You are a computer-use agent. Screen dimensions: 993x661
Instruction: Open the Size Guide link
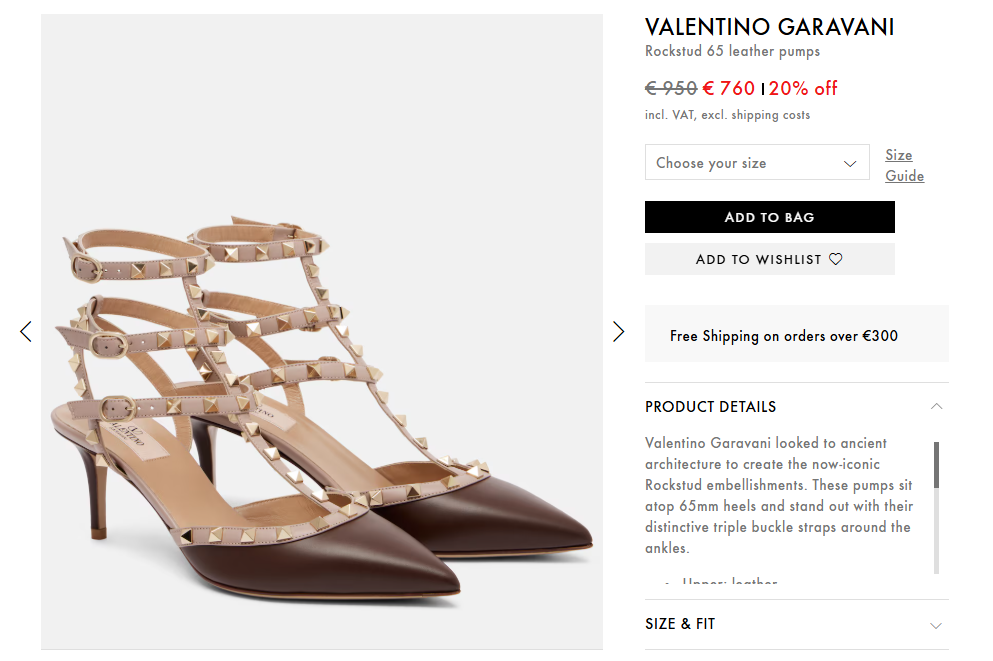tap(904, 165)
